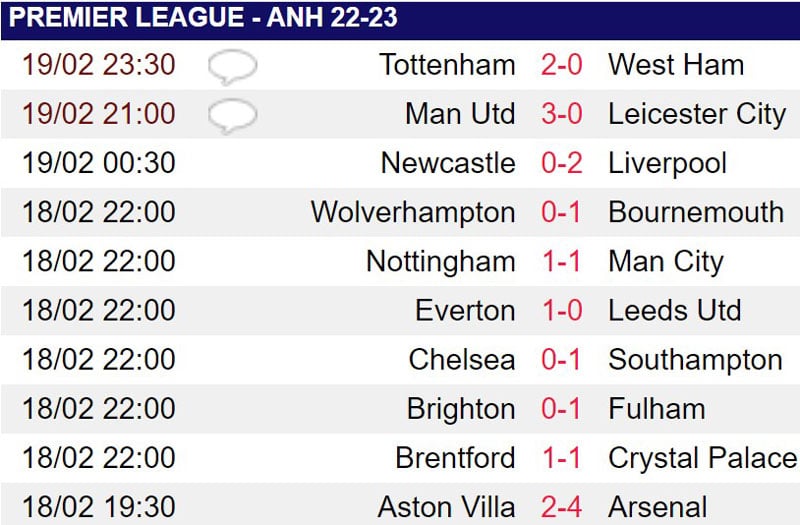The height and width of the screenshot is (525, 800).
Task: Open Leeds Utd team link
Action: (x=674, y=310)
